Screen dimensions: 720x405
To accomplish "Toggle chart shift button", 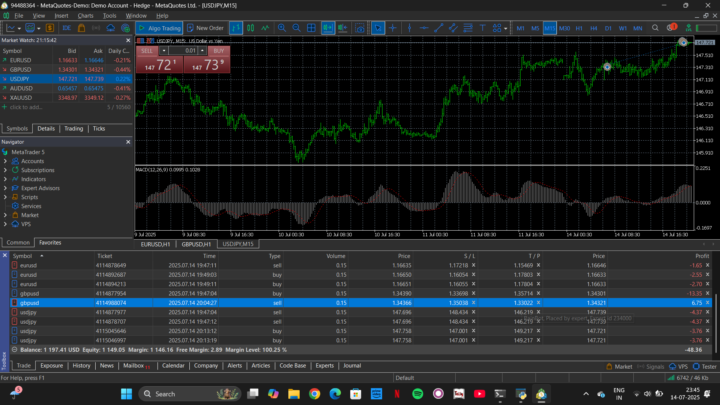I will click(x=342, y=28).
